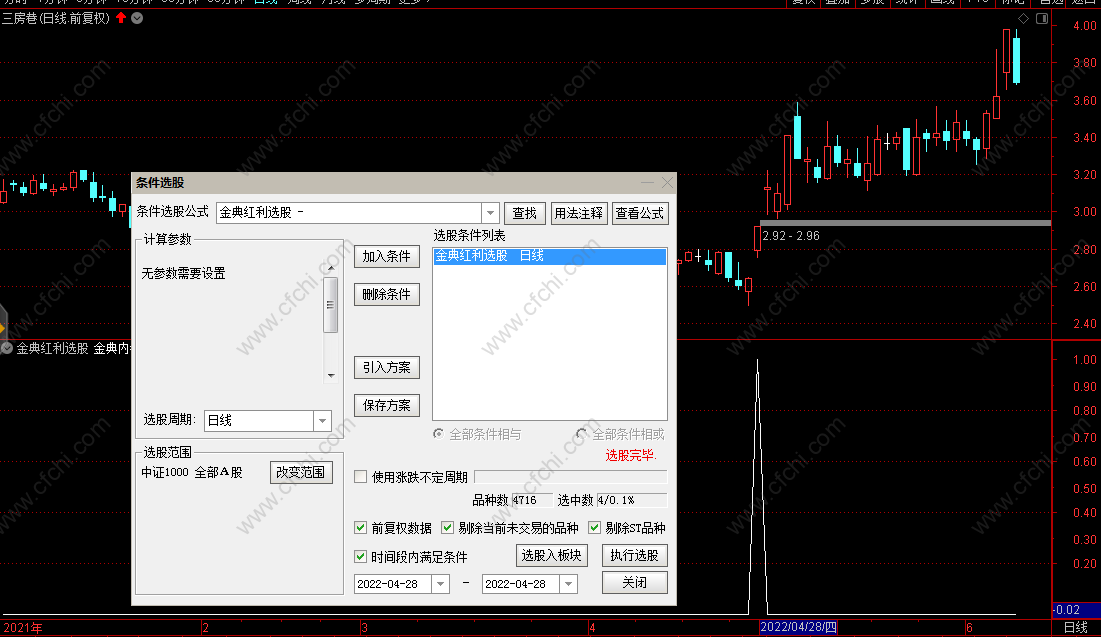1101x637 pixels.
Task: Uncheck 前复权数据 checkbox
Action: coord(361,527)
